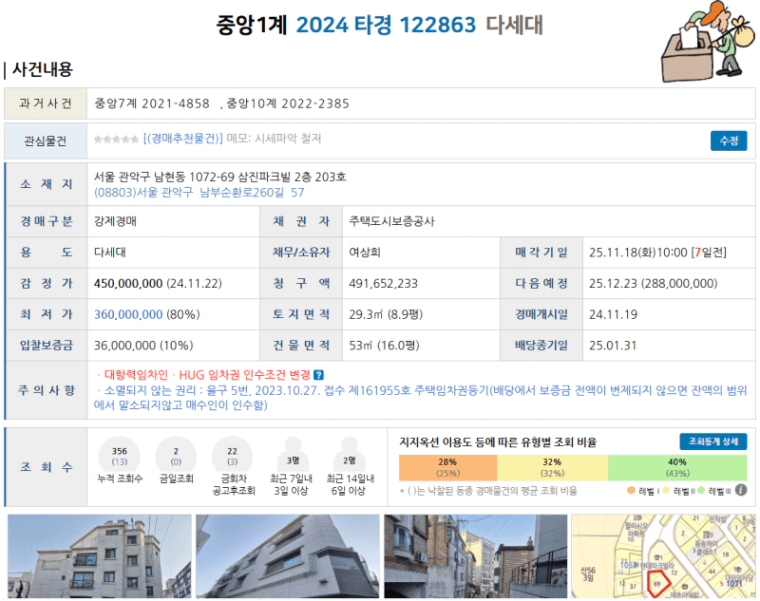The width and height of the screenshot is (760, 601).
Task: Click the sale date 25.11.18(화)10:00
Action: pos(638,252)
